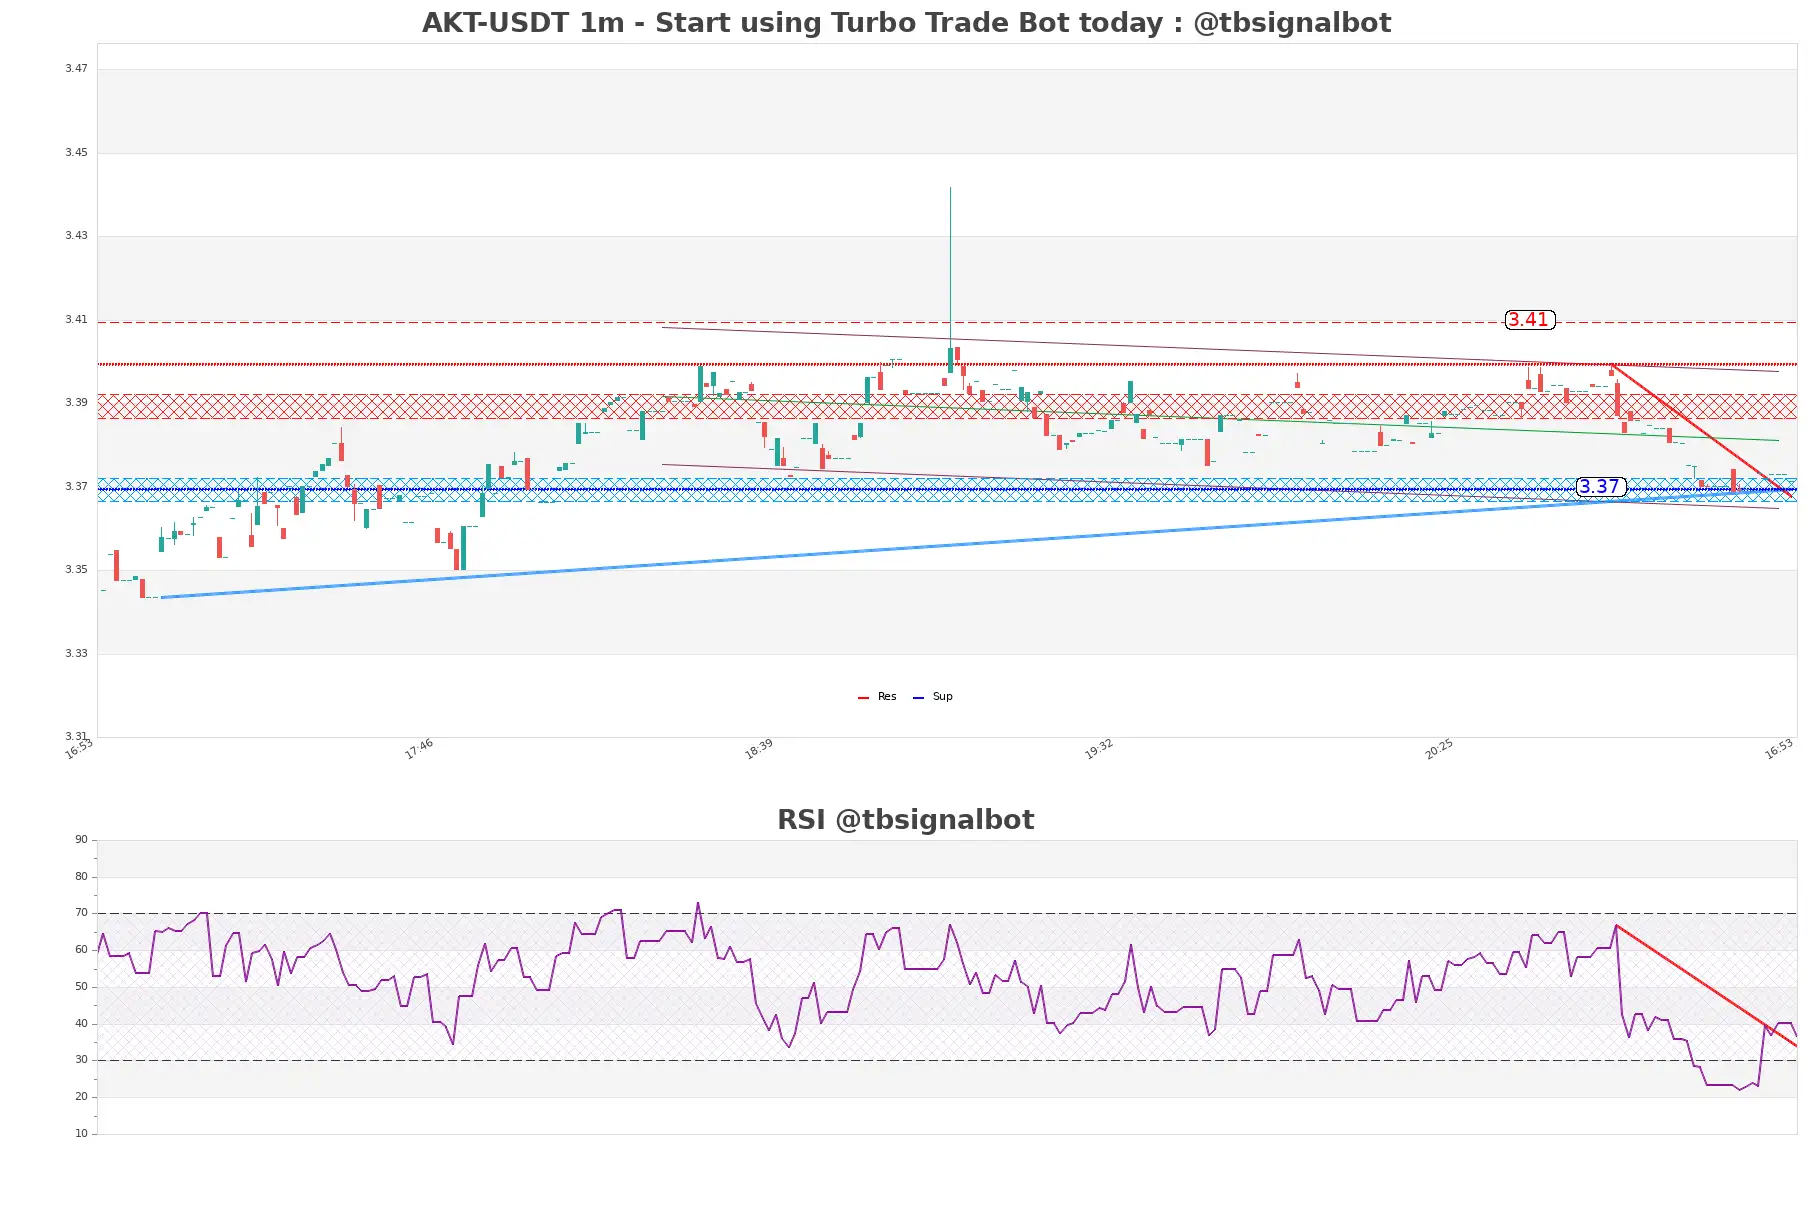This screenshot has height=1208, width=1811.
Task: Click the 18:39 time axis label
Action: 759,749
